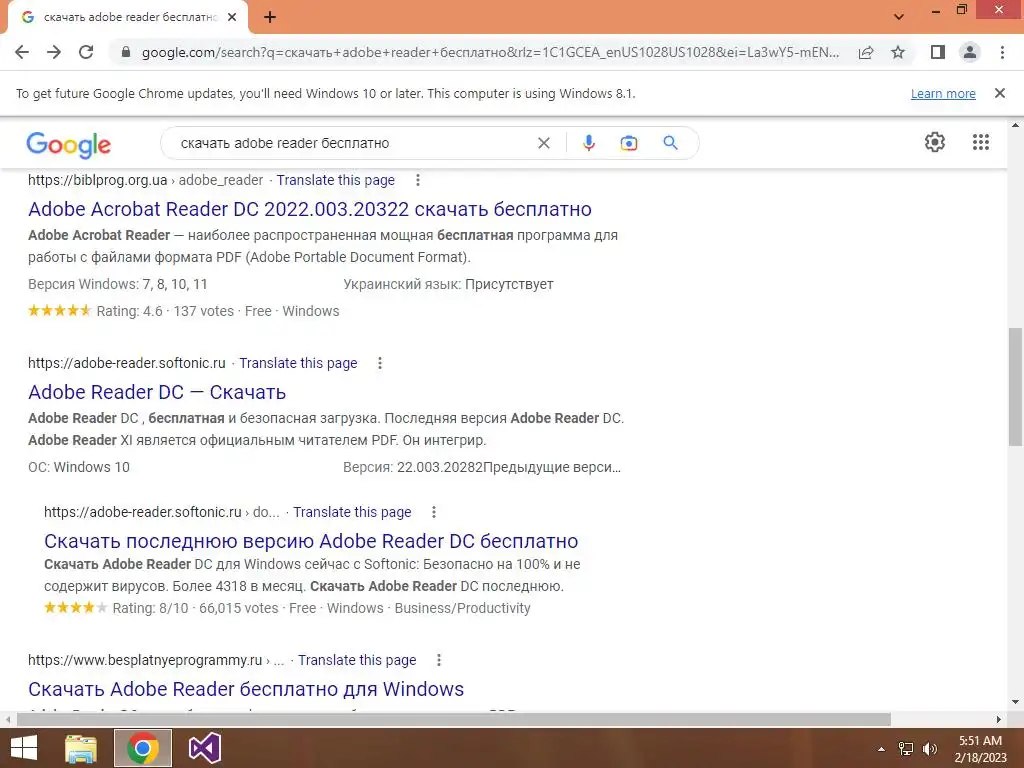Image resolution: width=1024 pixels, height=768 pixels.
Task: Open more options for biblprog result
Action: coord(418,180)
